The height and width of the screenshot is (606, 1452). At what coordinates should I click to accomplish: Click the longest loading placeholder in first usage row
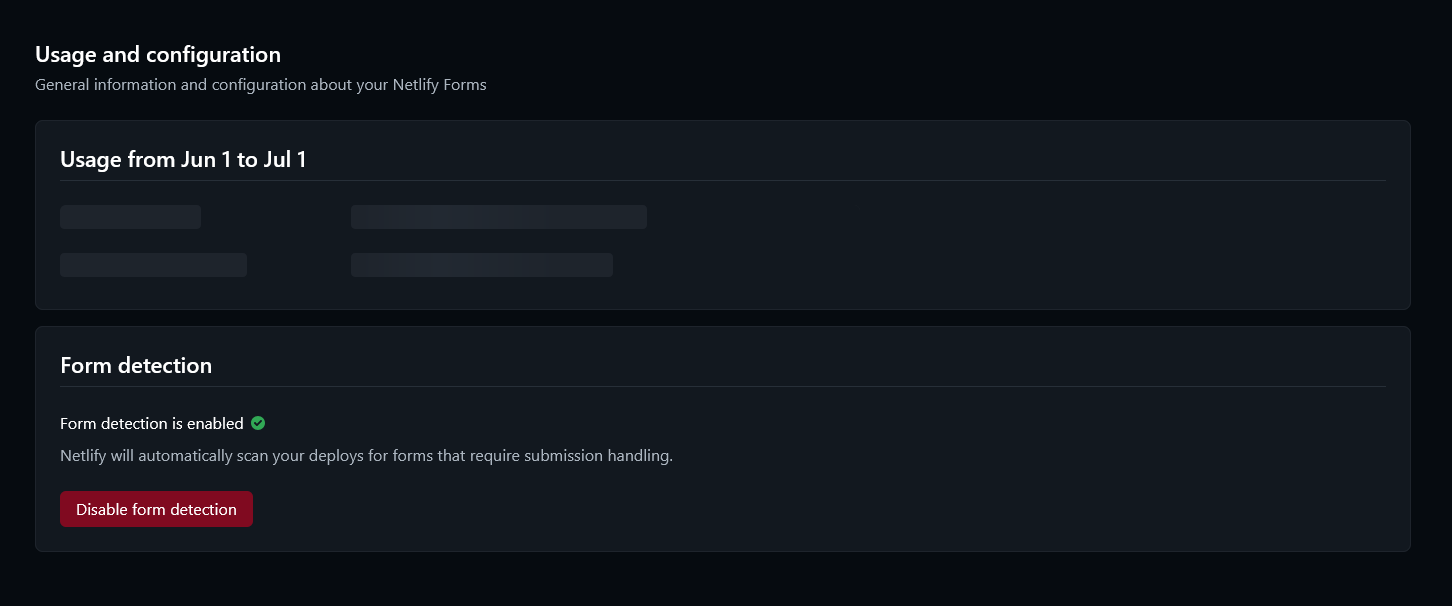[x=499, y=217]
